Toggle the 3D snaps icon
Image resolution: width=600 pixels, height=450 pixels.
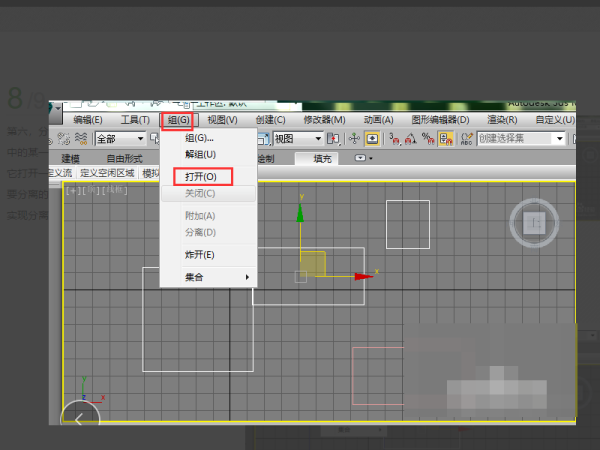[x=394, y=139]
